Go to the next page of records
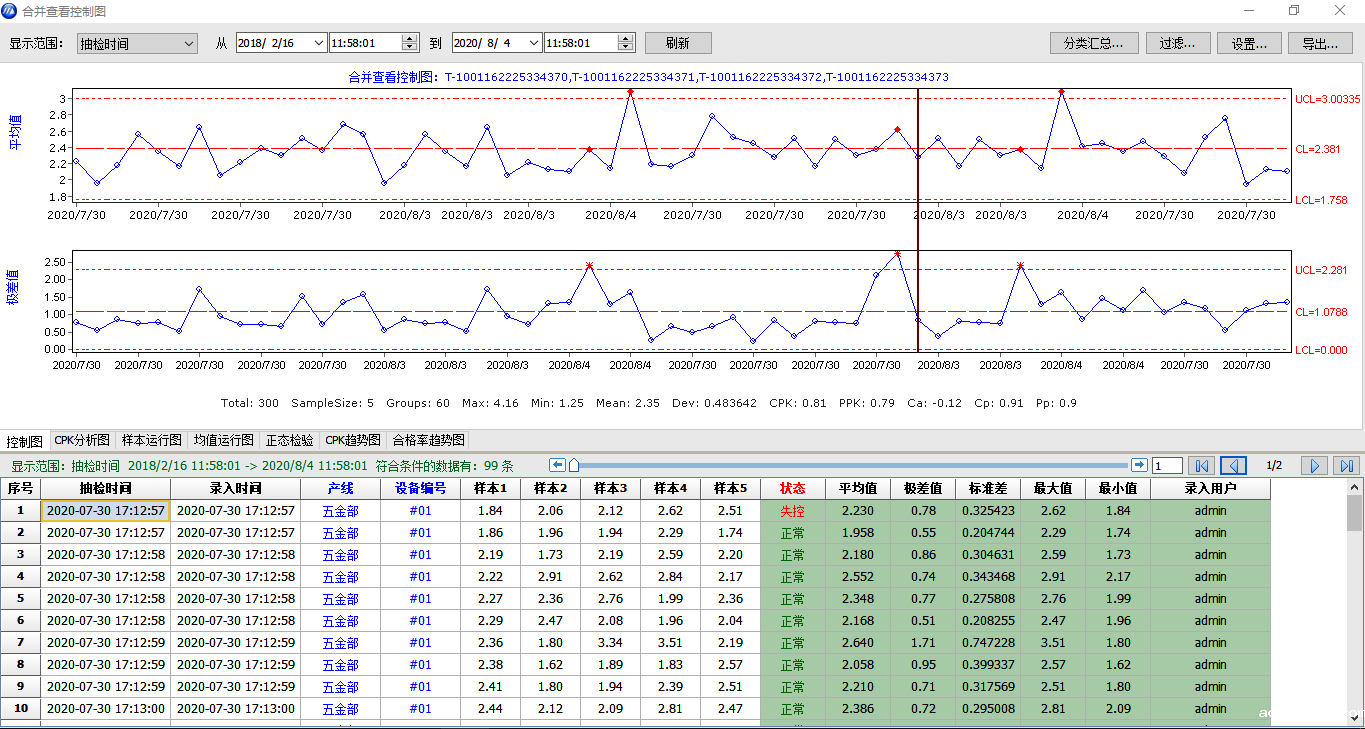Screen dimensions: 1365x729 click(1316, 466)
